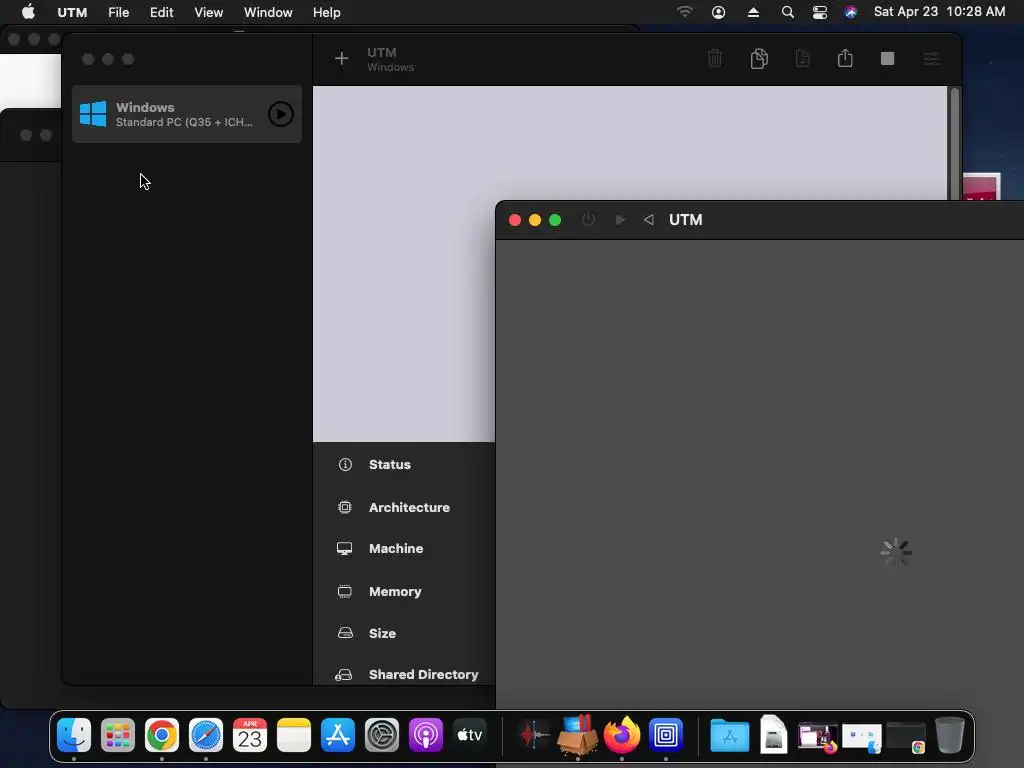Minimize the VM window with the yellow button
Viewport: 1024px width, 768px height.
[x=535, y=220]
